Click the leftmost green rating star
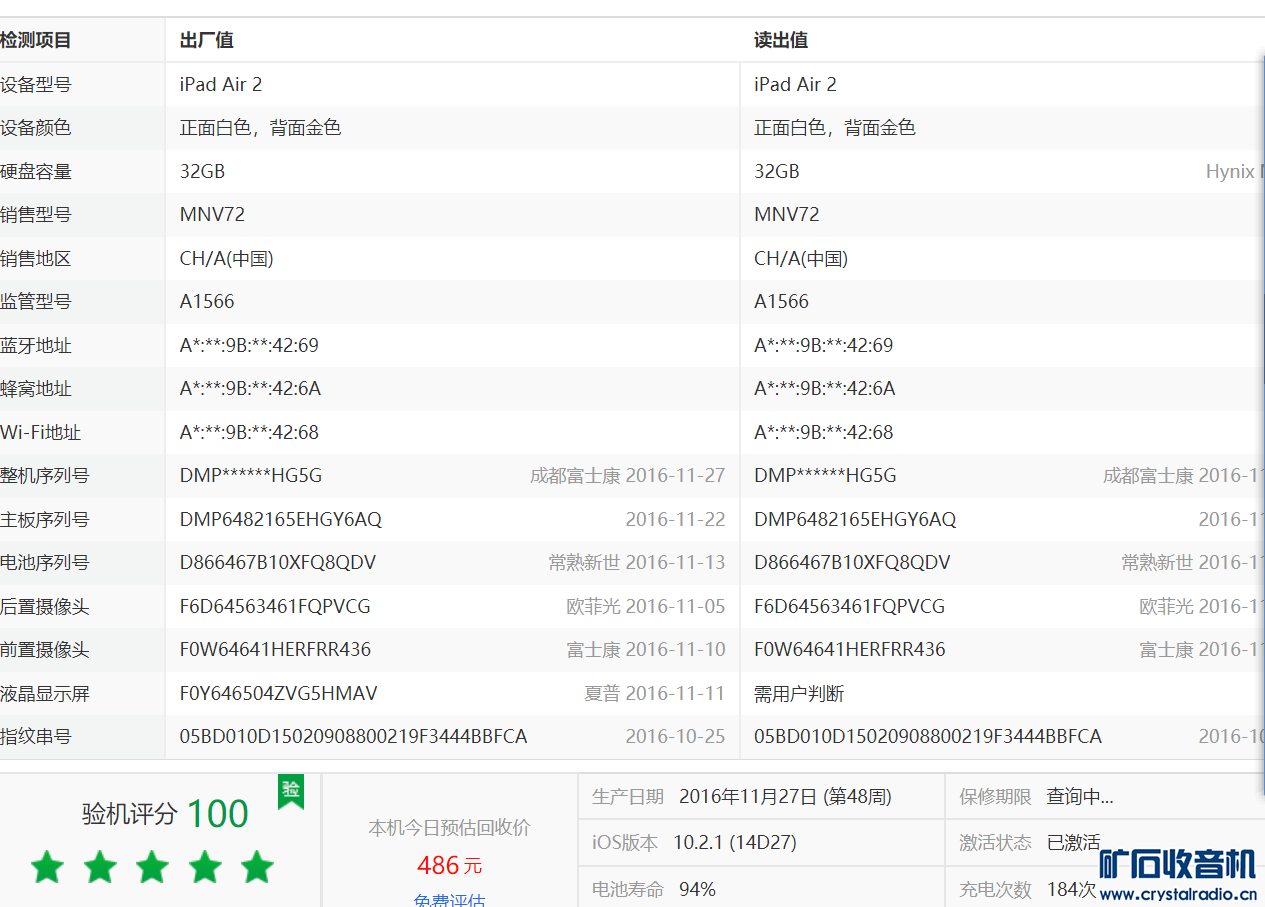Image resolution: width=1265 pixels, height=907 pixels. pyautogui.click(x=47, y=867)
